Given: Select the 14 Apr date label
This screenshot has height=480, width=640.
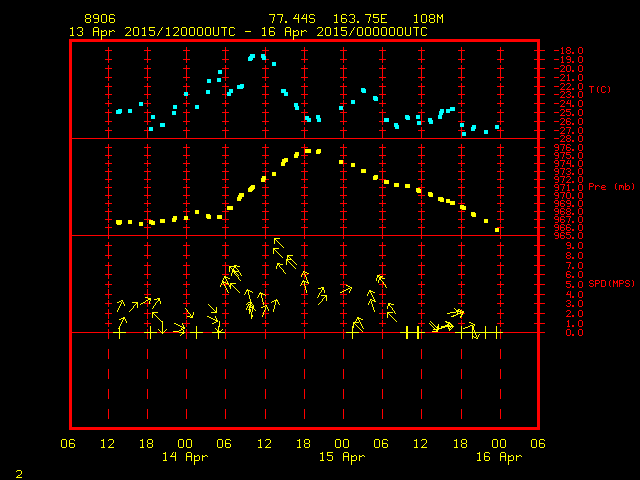Looking at the screenshot, I should (185, 457).
